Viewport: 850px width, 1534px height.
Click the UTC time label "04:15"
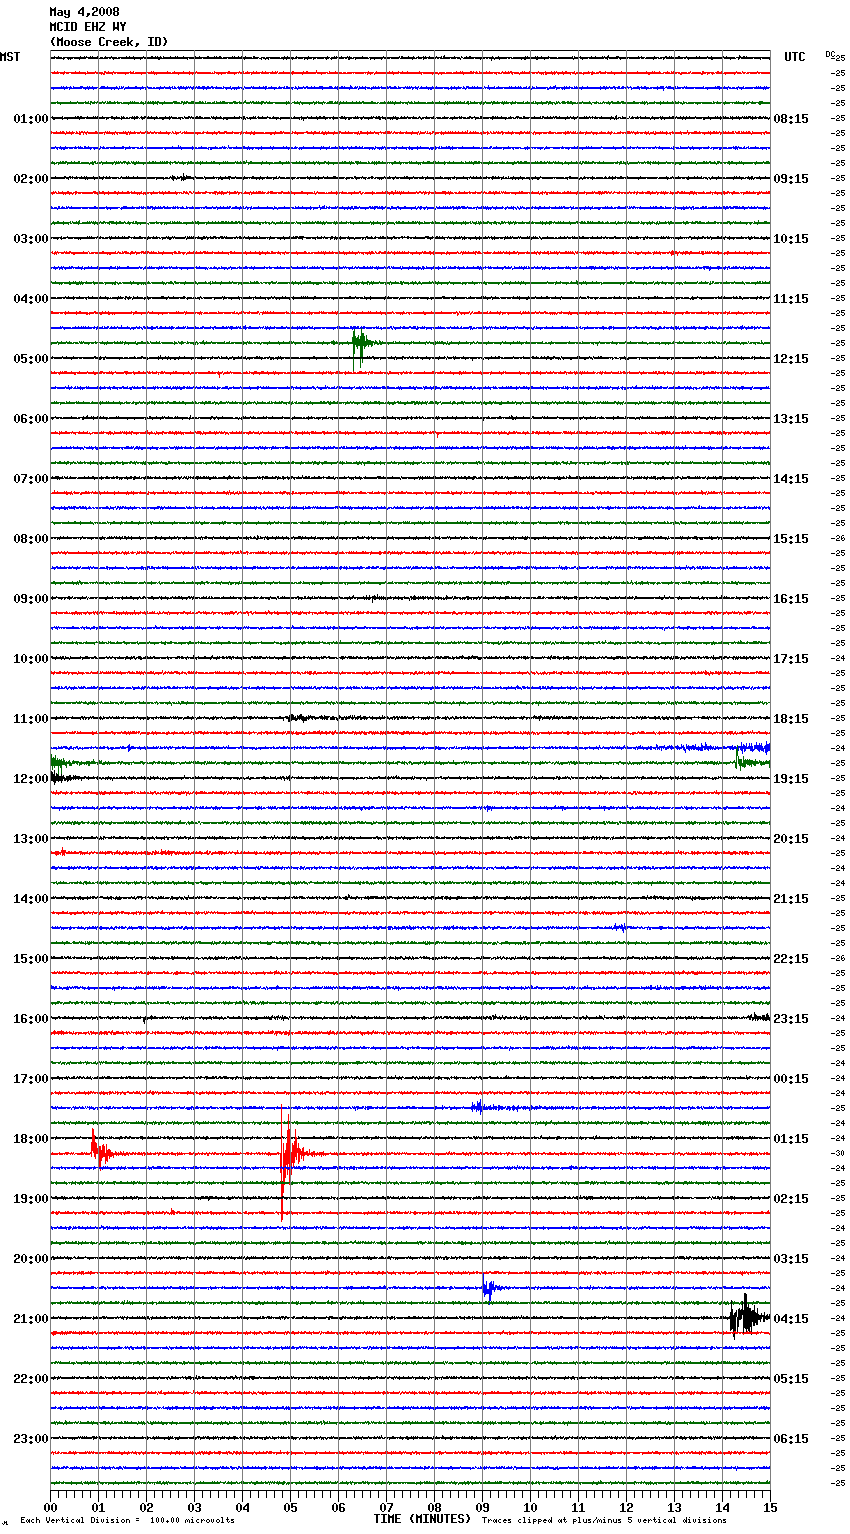pyautogui.click(x=791, y=1319)
